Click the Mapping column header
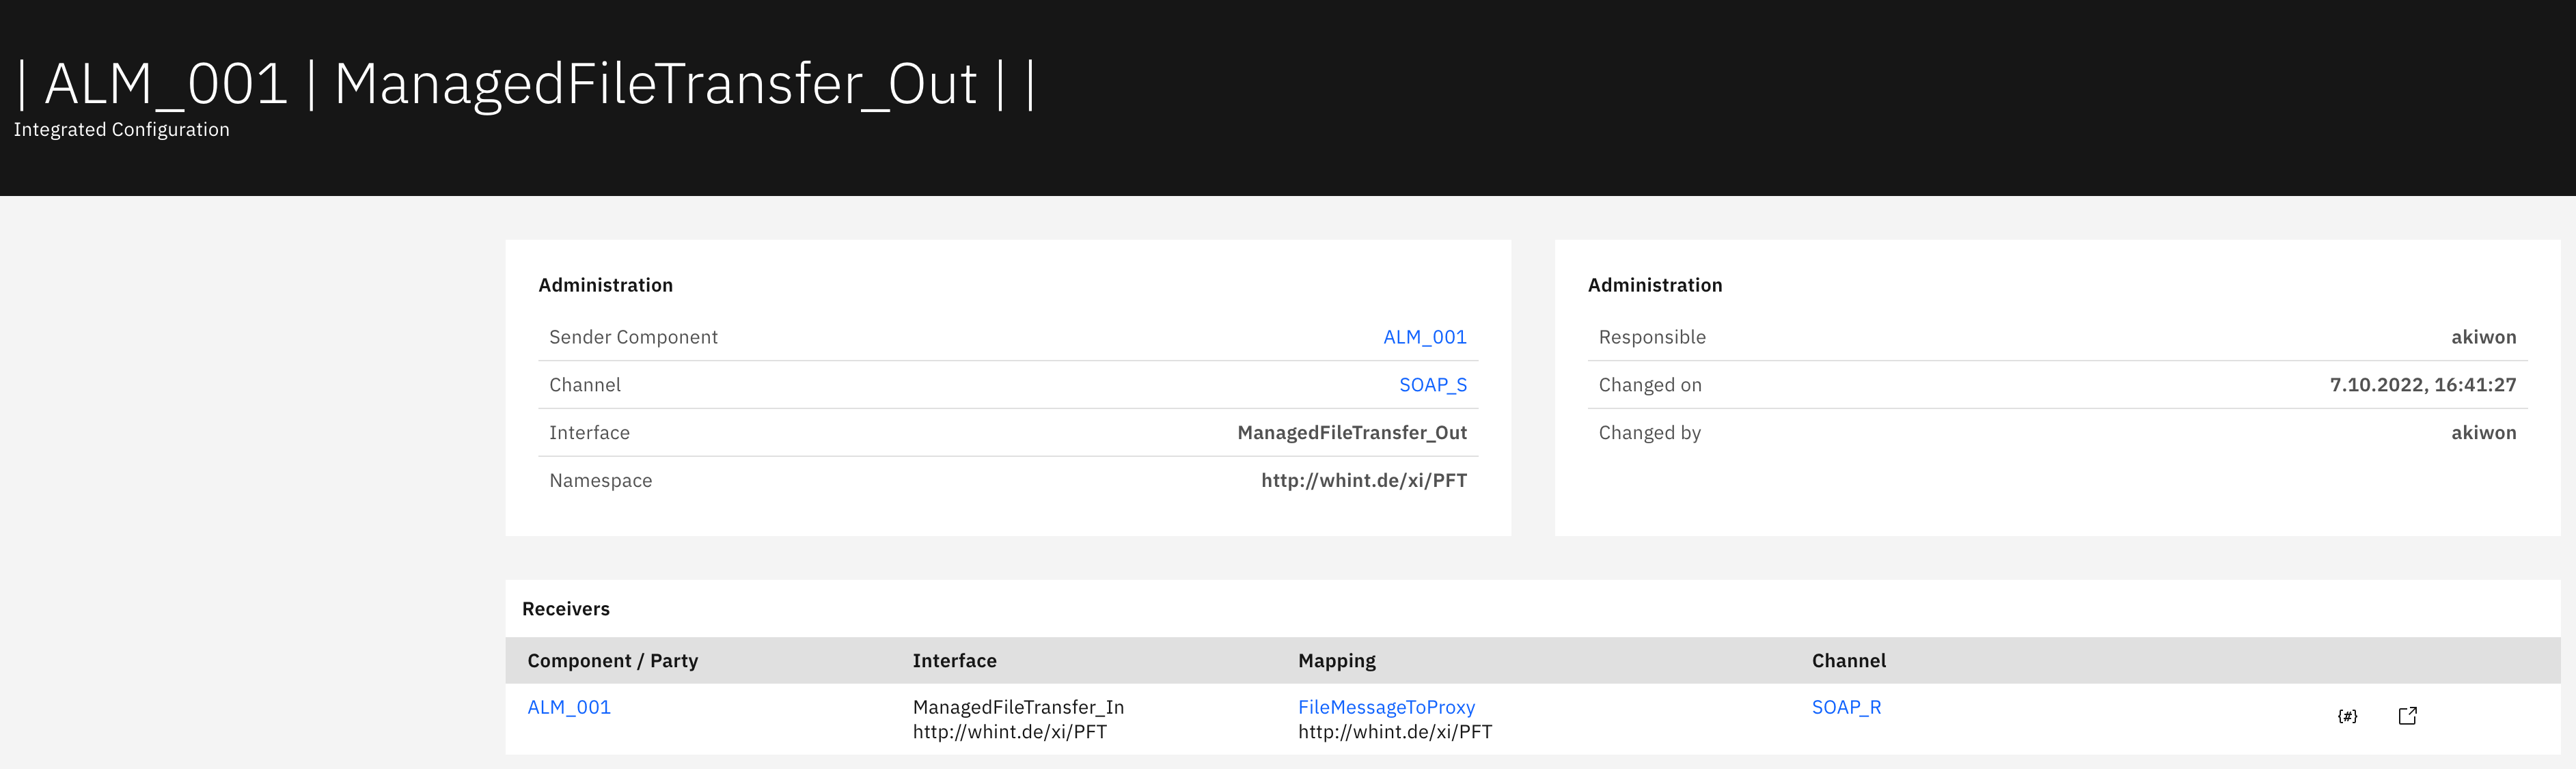The image size is (2576, 769). (x=1336, y=661)
